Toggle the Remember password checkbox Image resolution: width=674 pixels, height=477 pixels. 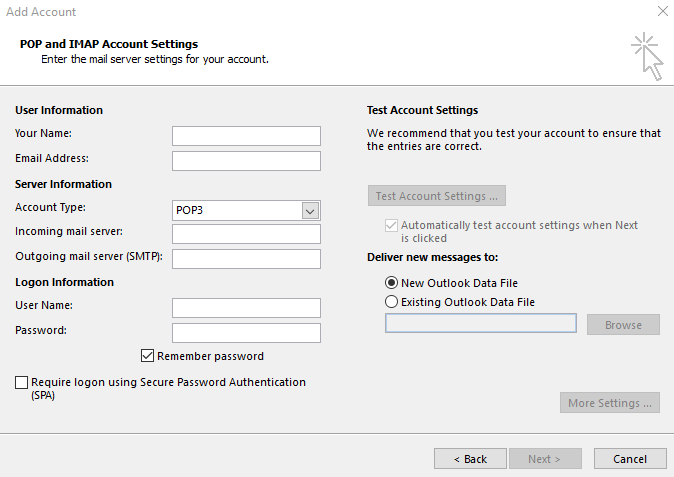click(x=148, y=356)
